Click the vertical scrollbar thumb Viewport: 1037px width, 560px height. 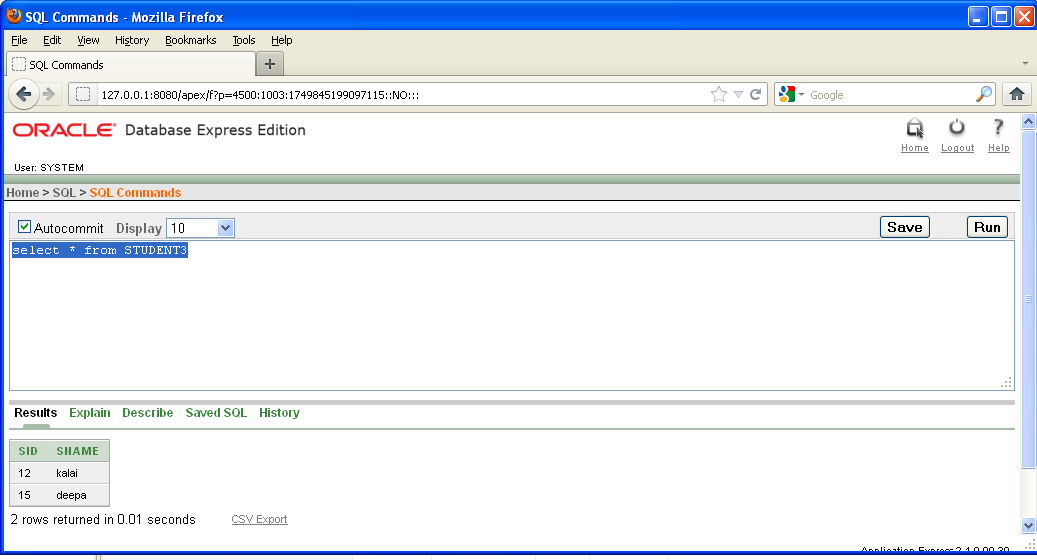[1028, 299]
